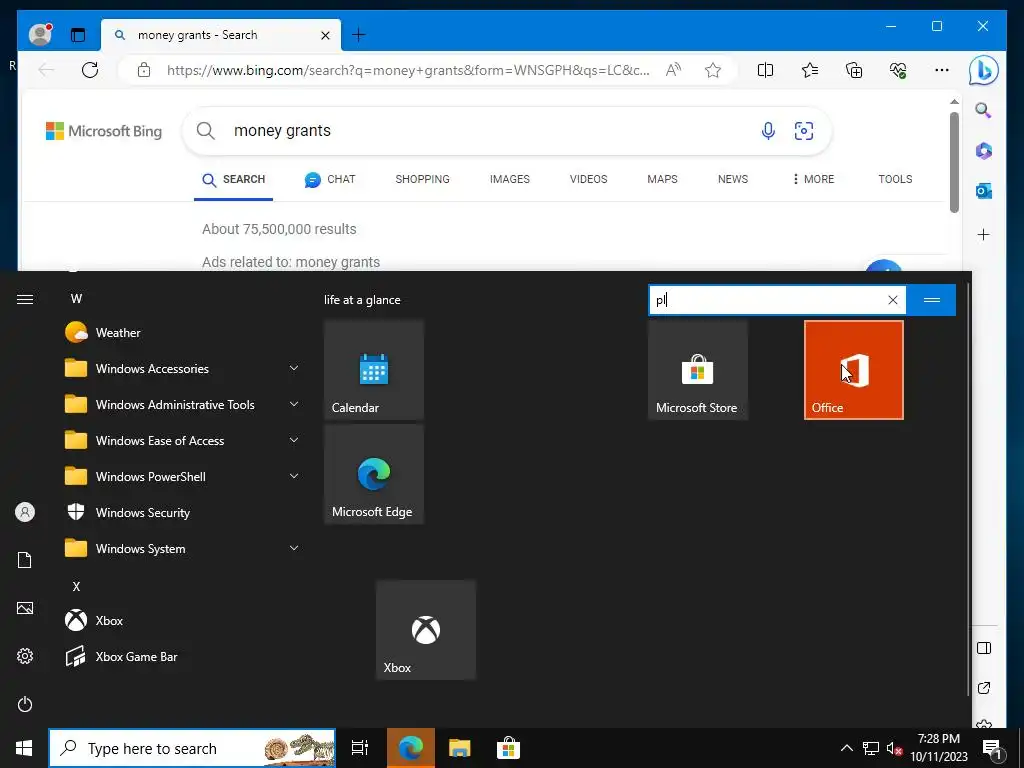This screenshot has height=768, width=1024.
Task: Open the Microsoft Edge tile
Action: (374, 474)
